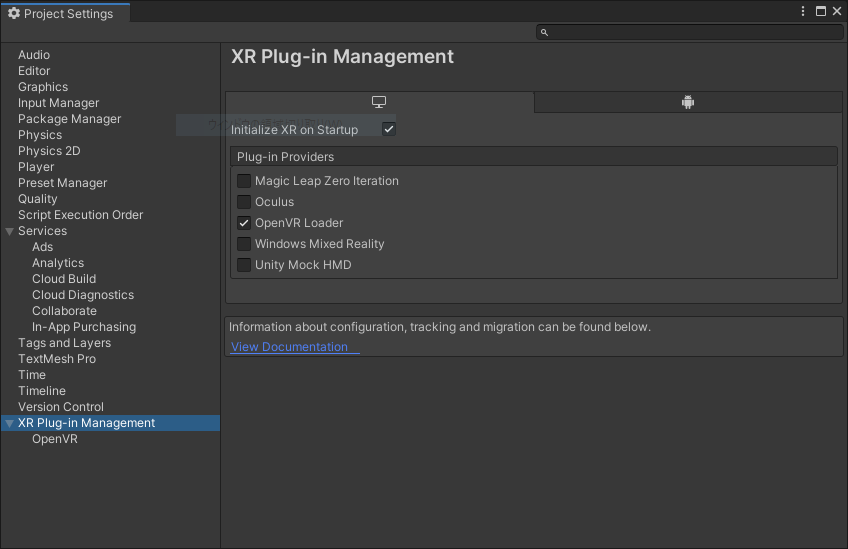Disable Initialize XR on Startup
848x549 pixels.
coord(389,129)
